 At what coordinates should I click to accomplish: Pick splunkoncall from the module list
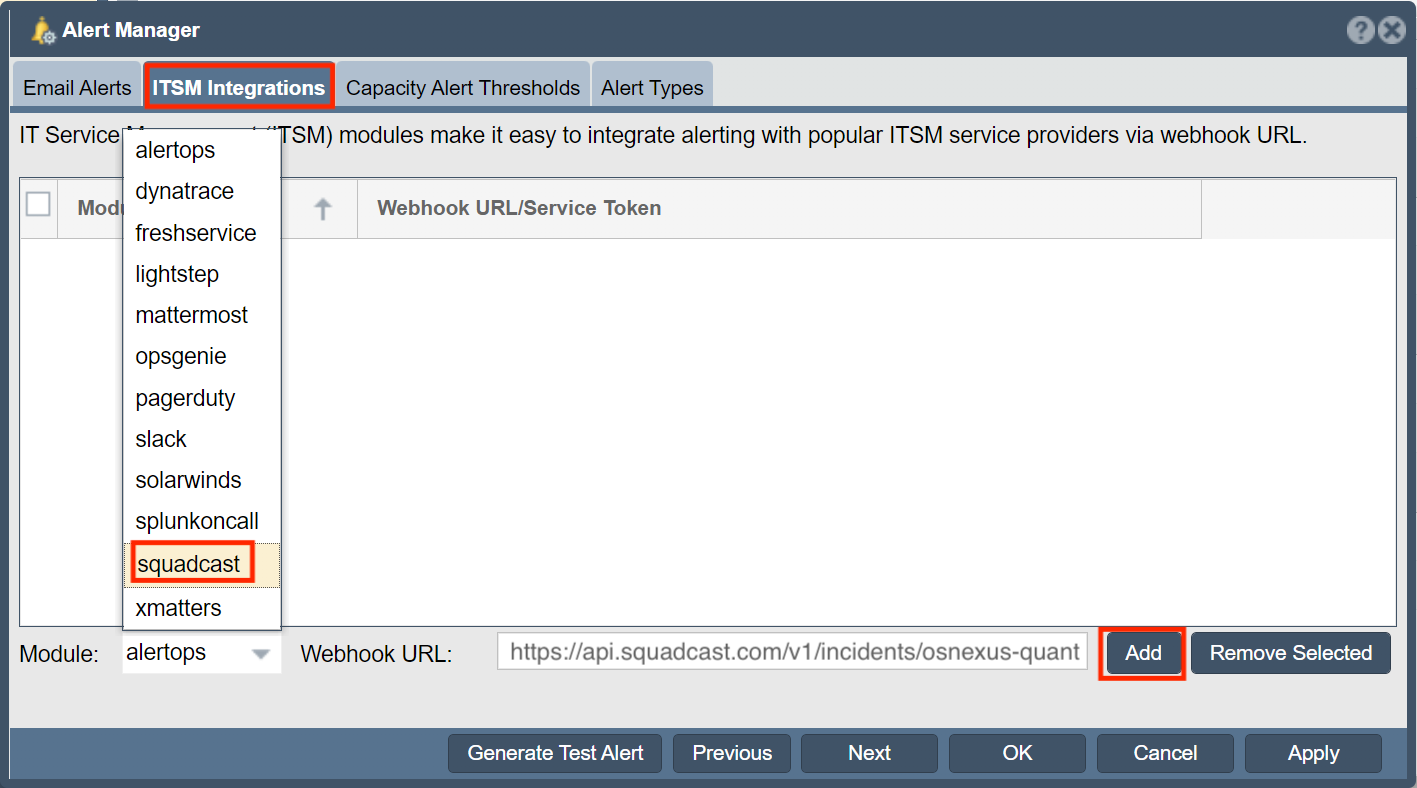tap(202, 521)
